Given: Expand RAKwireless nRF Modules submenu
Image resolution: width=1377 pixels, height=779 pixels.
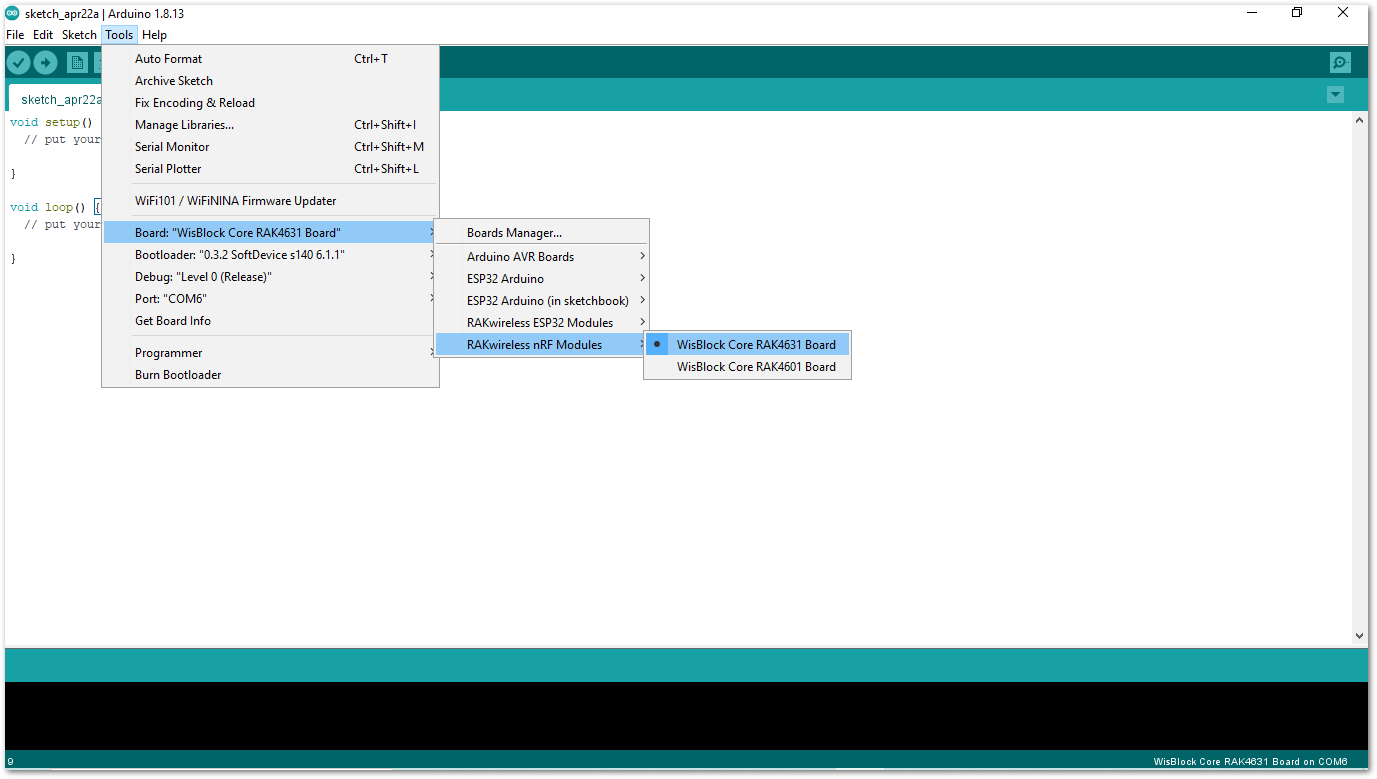Looking at the screenshot, I should click(x=542, y=345).
